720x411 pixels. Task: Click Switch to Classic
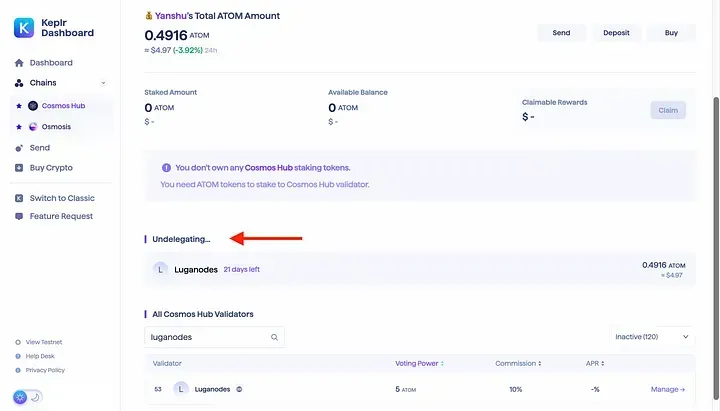(62, 198)
